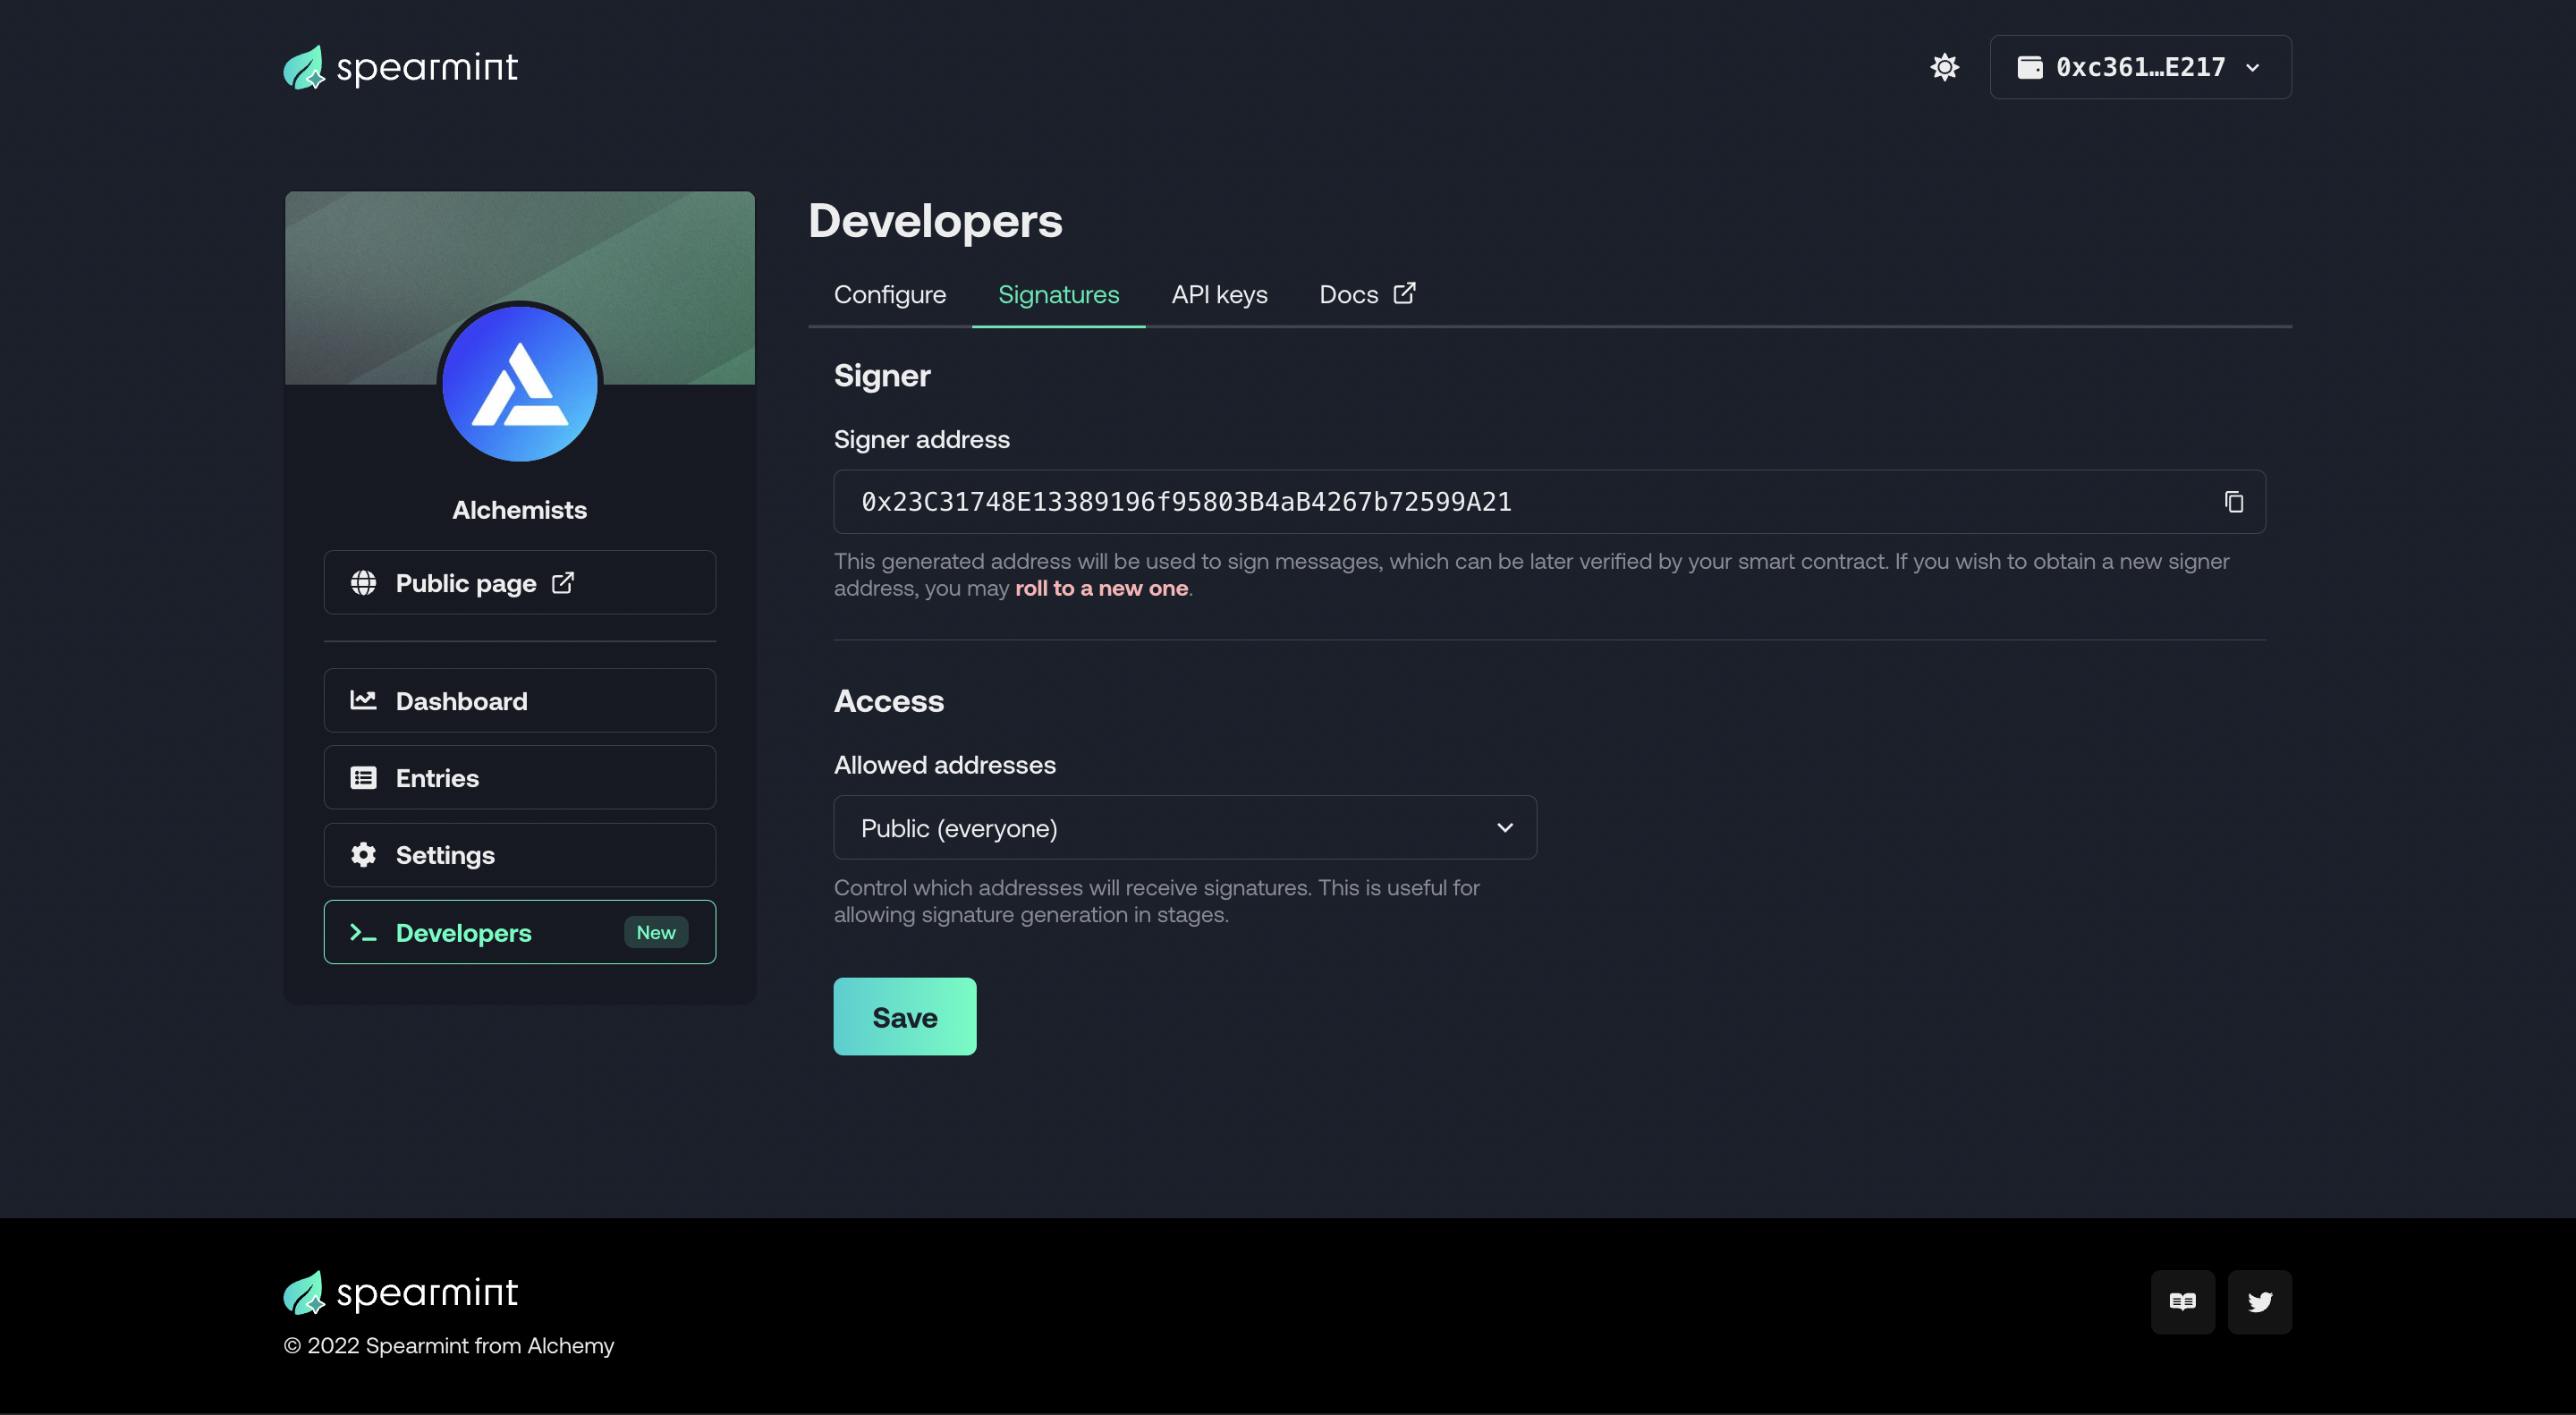Click the New badge on Developers
The width and height of the screenshot is (2576, 1415).
point(656,932)
